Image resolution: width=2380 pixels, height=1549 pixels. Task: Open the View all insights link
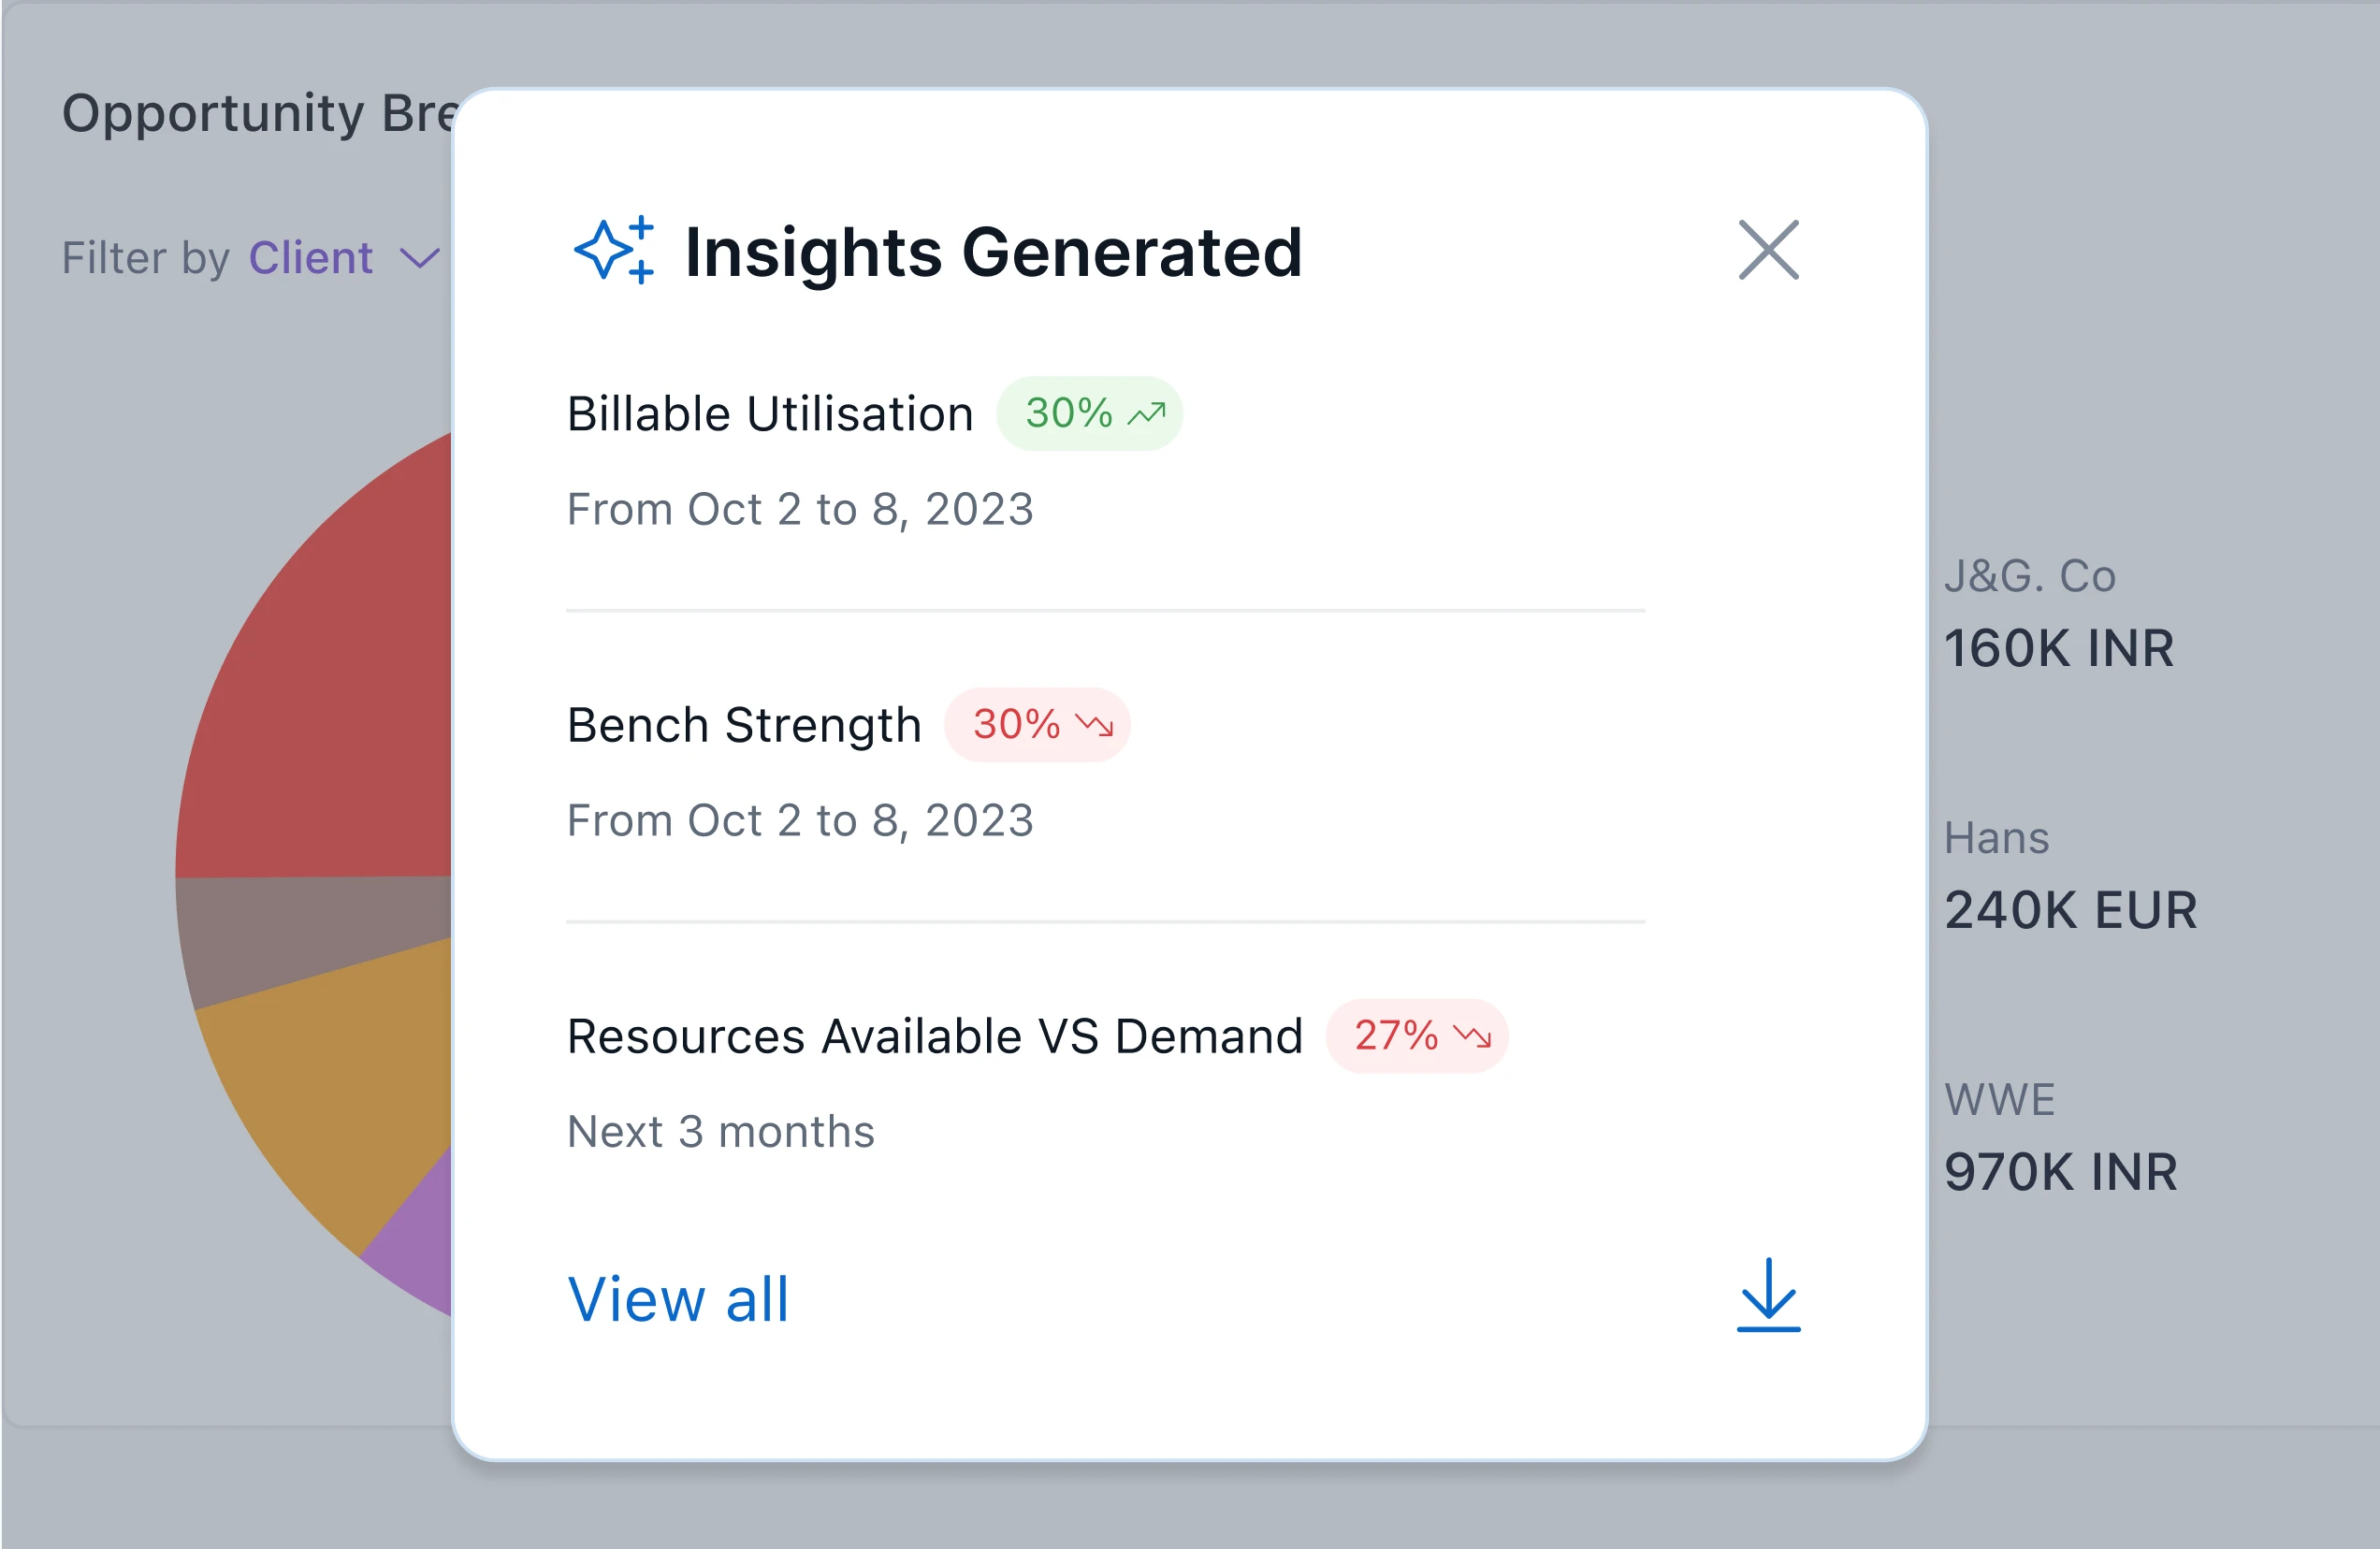[678, 1299]
